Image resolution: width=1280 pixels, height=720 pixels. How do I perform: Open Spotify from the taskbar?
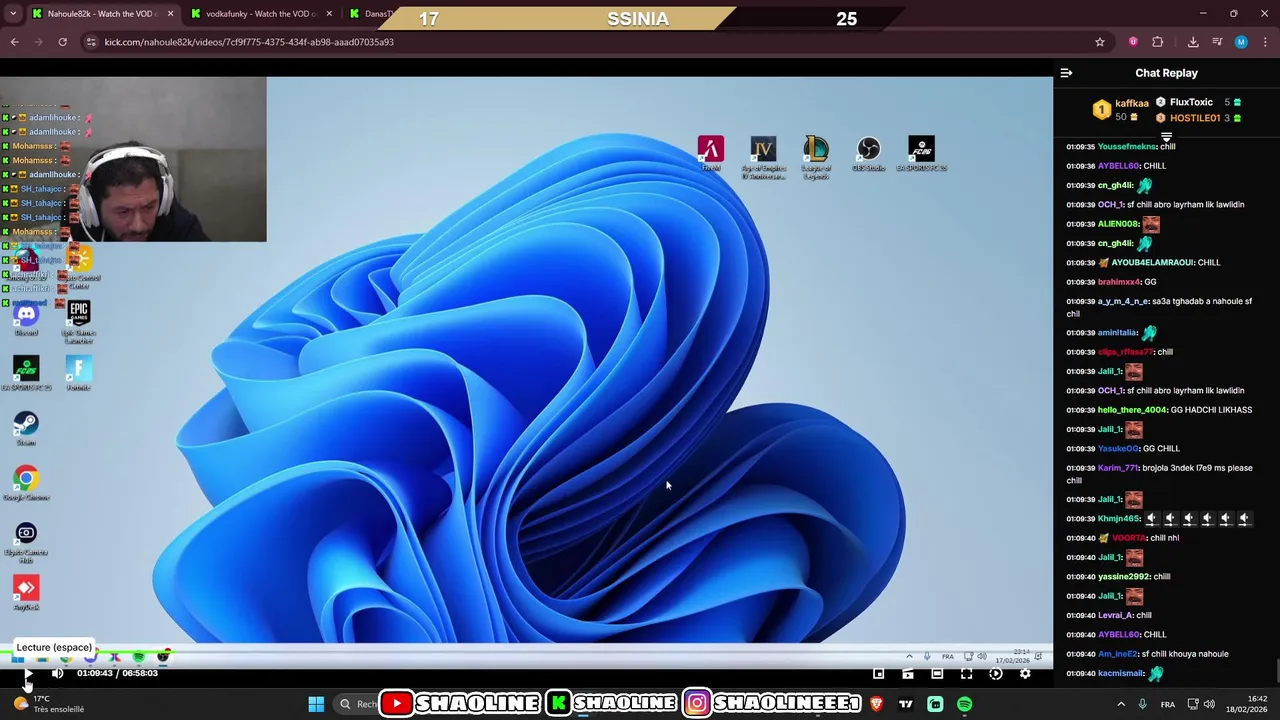coord(964,704)
